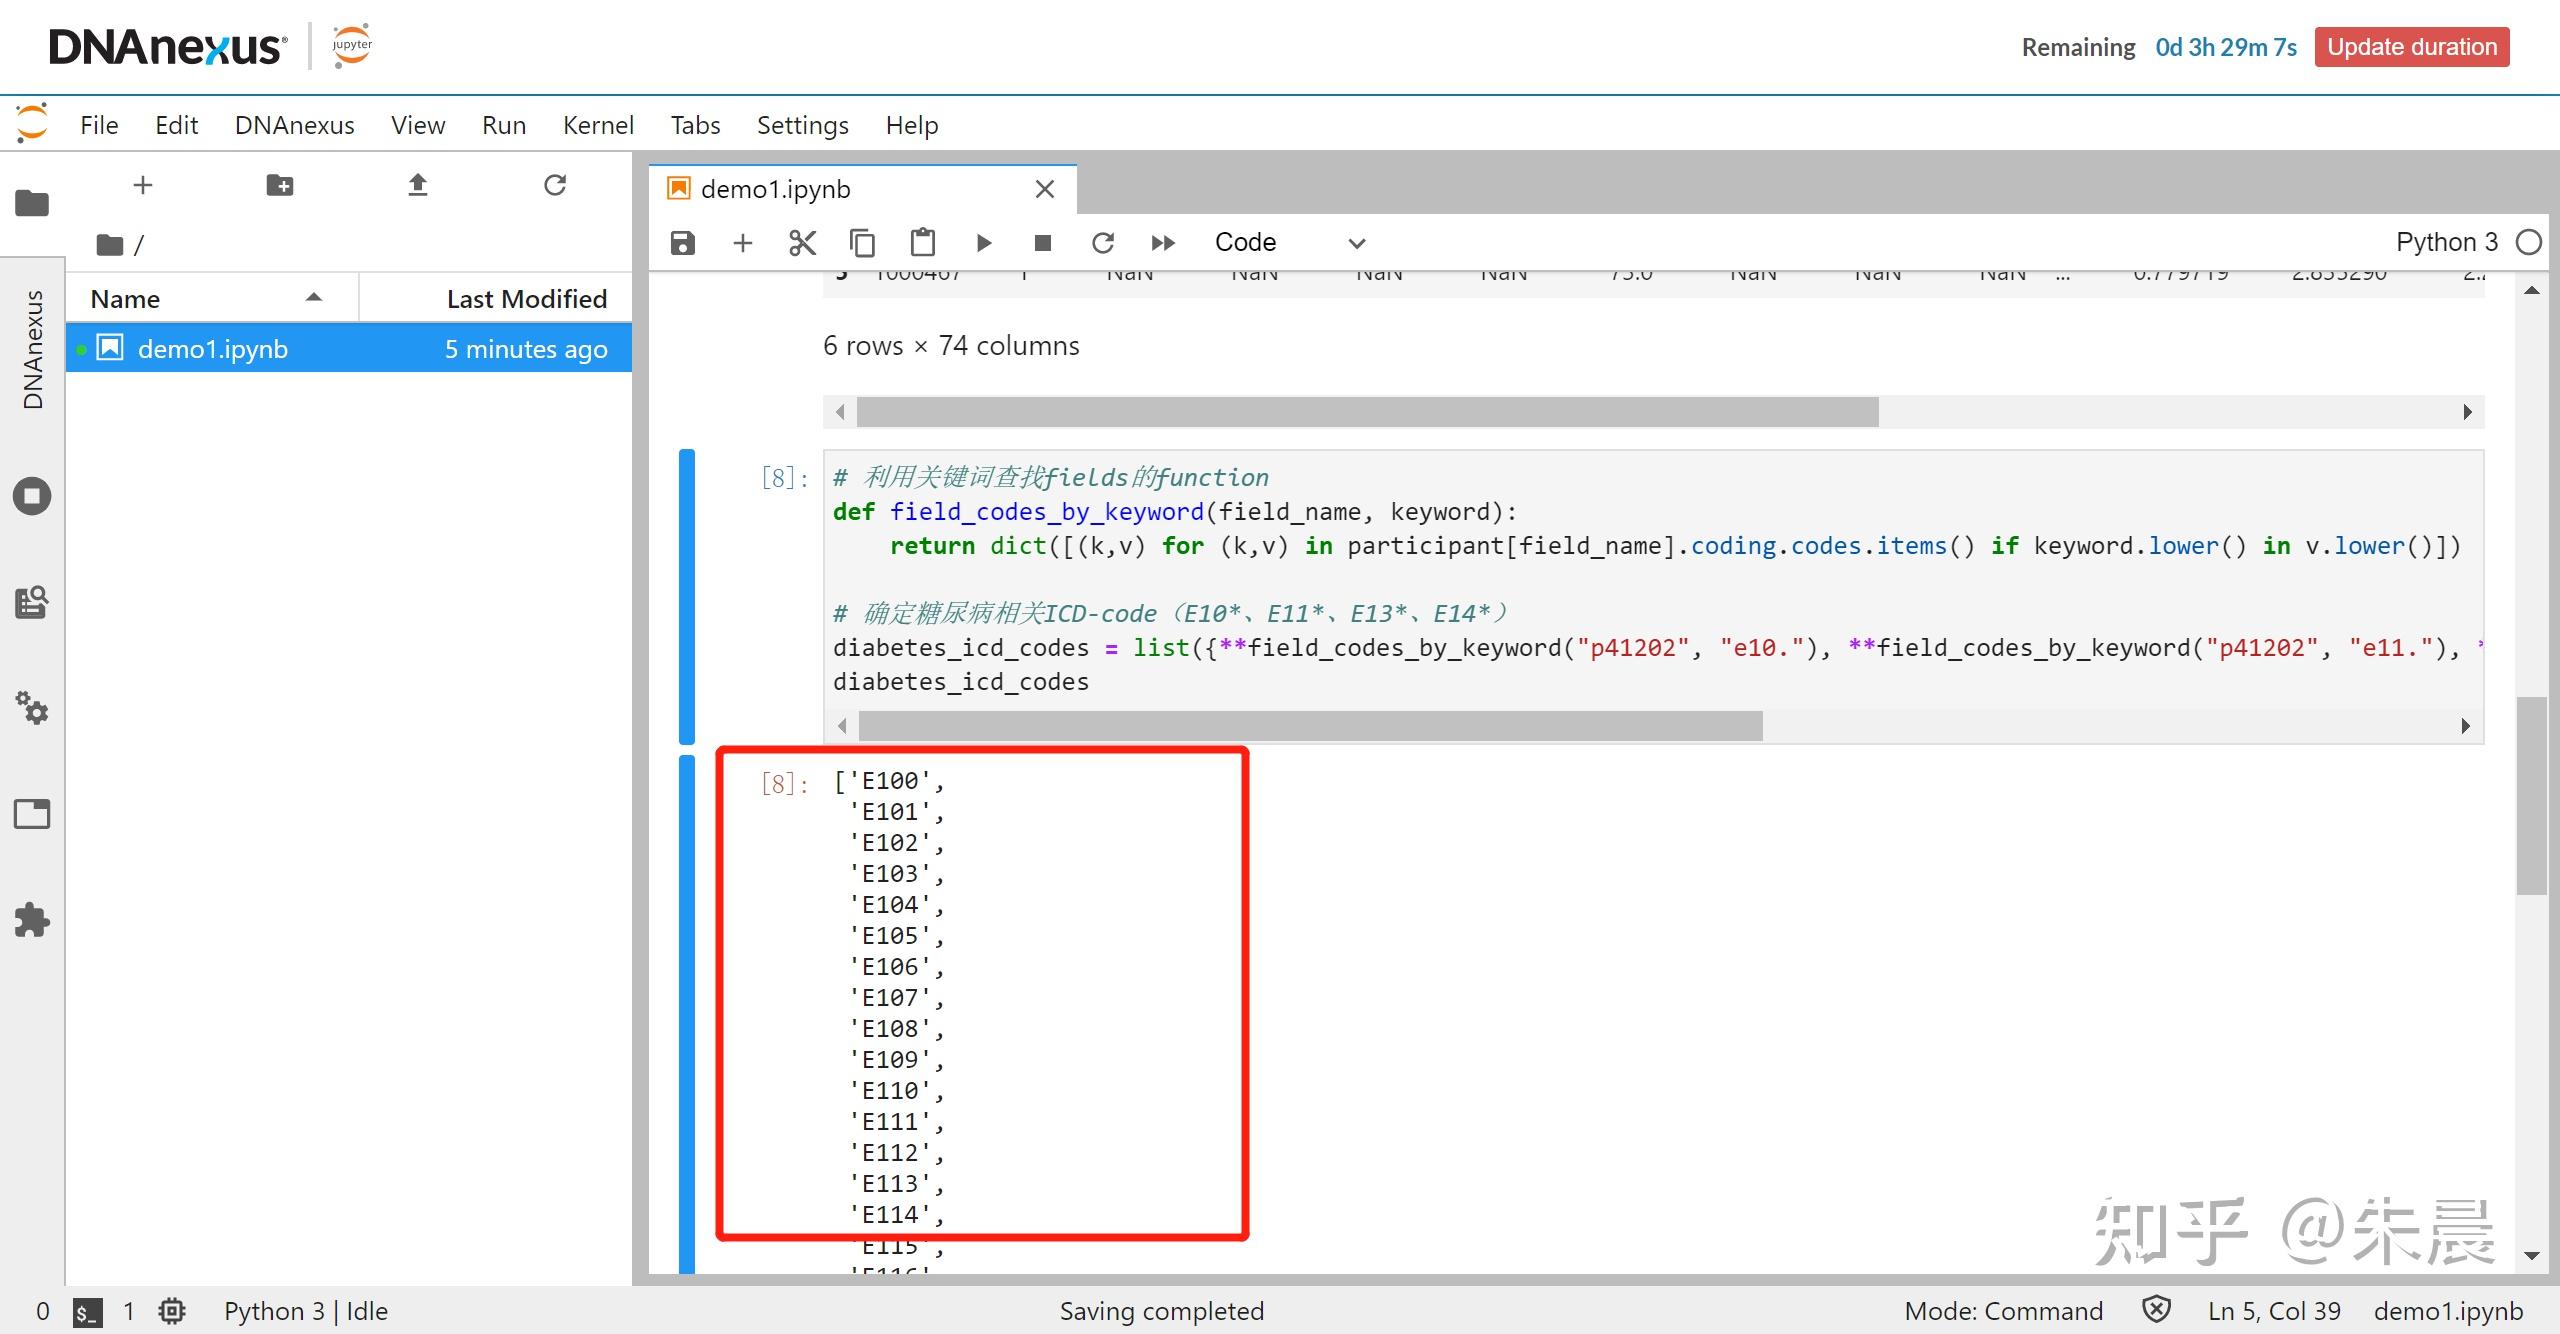Open the Edit menu
This screenshot has height=1334, width=2560.
click(x=177, y=125)
